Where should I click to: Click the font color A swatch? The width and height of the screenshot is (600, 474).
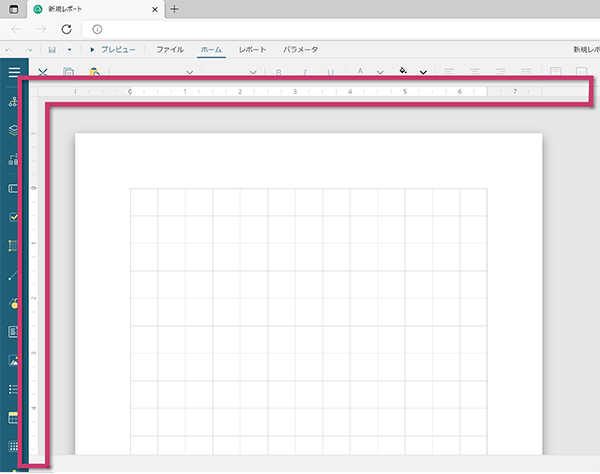click(x=360, y=72)
